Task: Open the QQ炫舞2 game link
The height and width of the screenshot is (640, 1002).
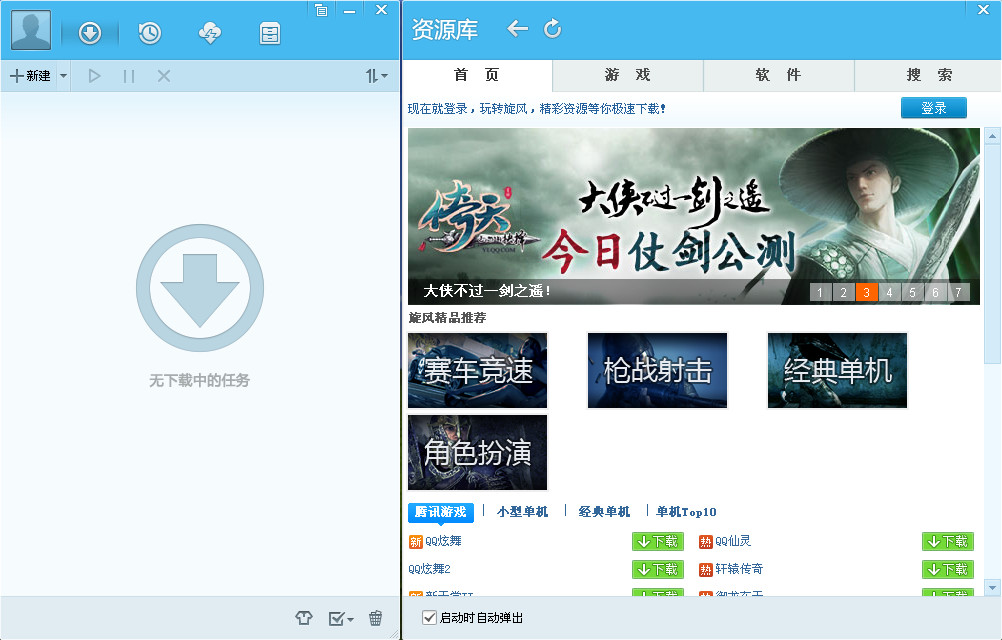Action: (429, 568)
